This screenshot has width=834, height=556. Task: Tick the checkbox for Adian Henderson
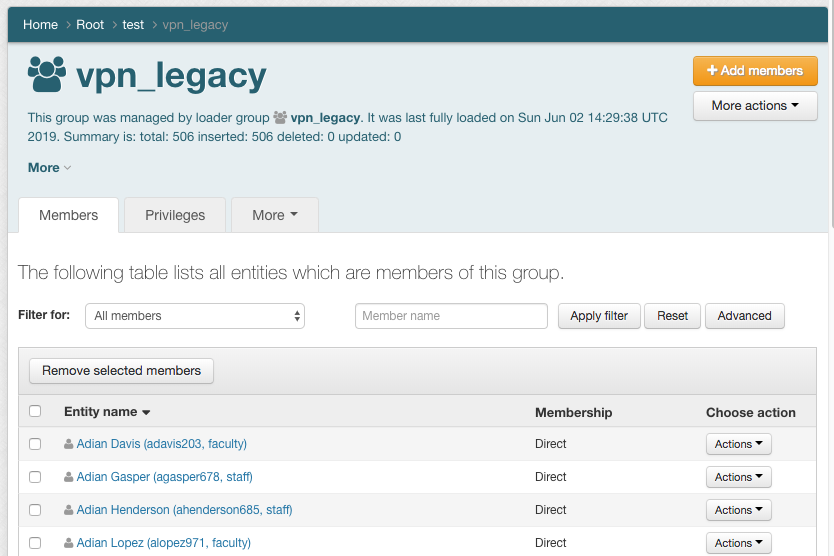pyautogui.click(x=35, y=510)
